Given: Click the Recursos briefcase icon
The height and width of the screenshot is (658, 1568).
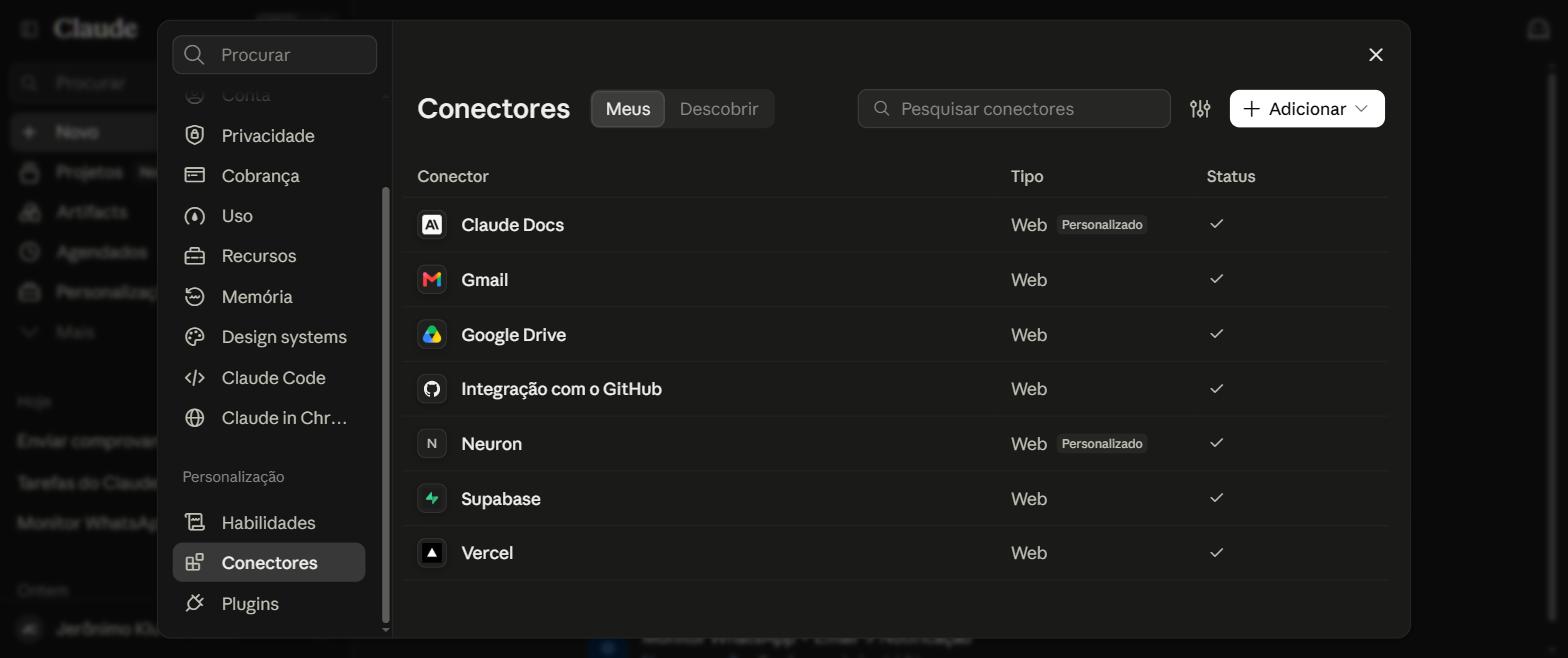Looking at the screenshot, I should point(195,256).
